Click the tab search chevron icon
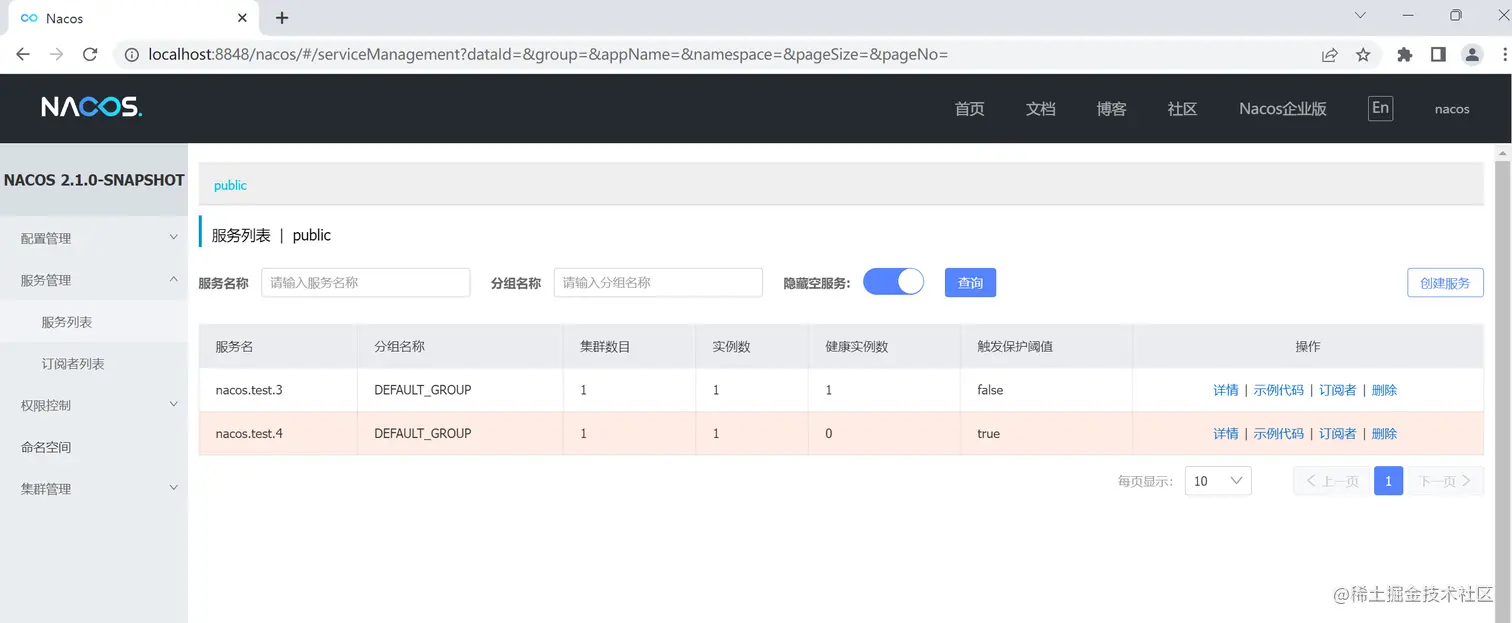Screen dimensions: 1512x623 tap(1360, 15)
